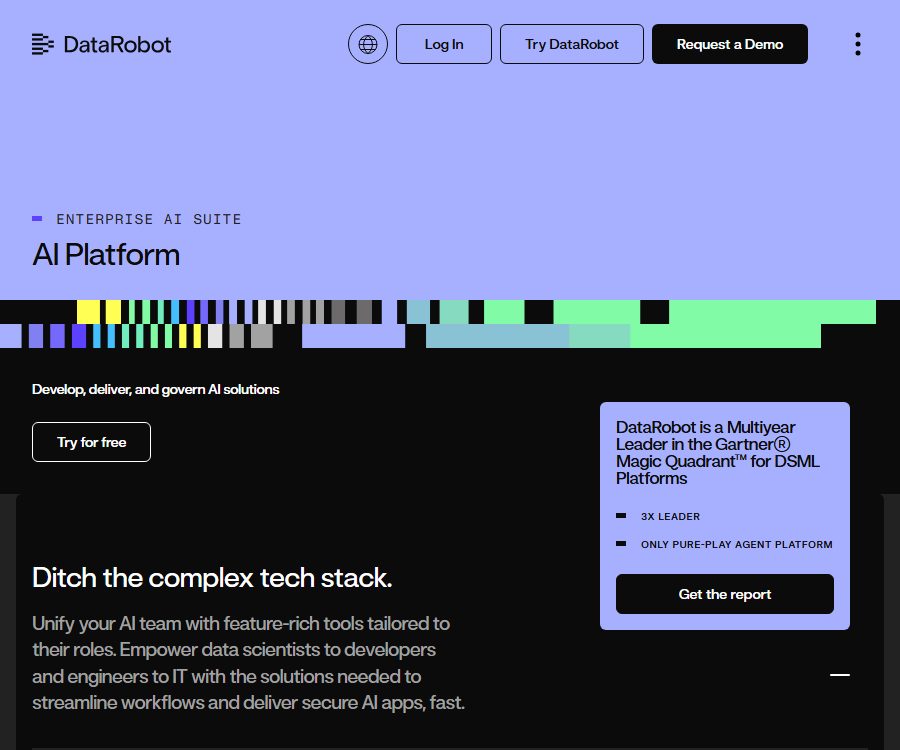Screen dimensions: 900x750
Task: Click the ONLY PURE-PLAY AGENT PLATFORM text
Action: pyautogui.click(x=736, y=545)
